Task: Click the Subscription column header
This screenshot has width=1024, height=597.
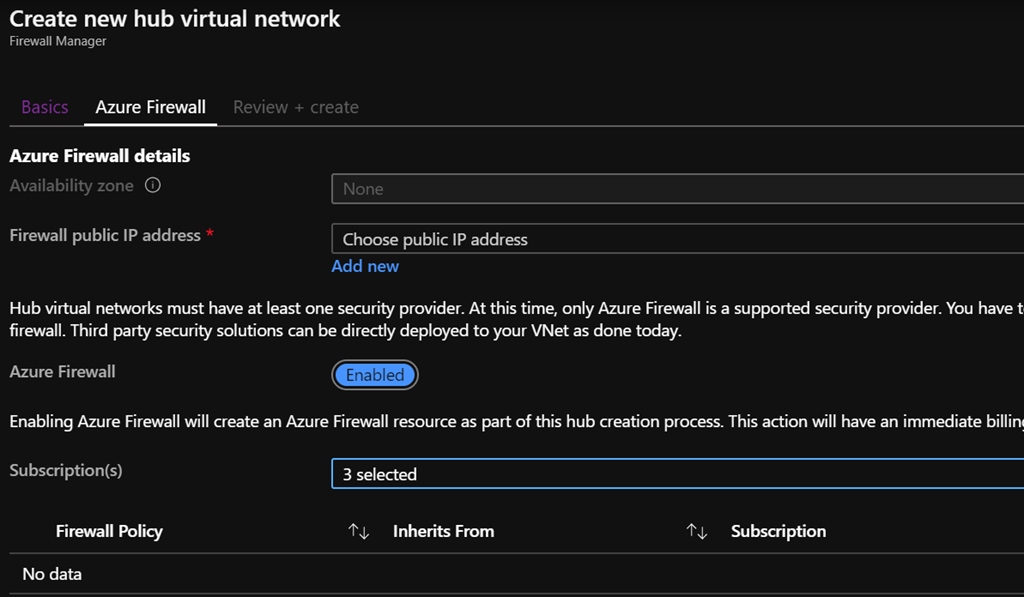Action: coord(778,531)
